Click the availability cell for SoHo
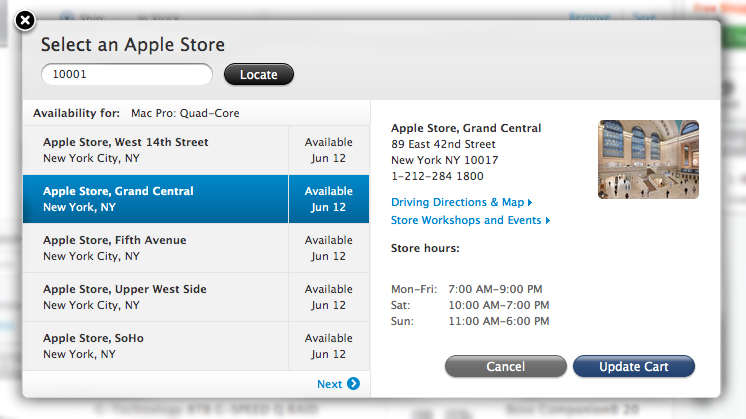The image size is (746, 419). pos(329,346)
